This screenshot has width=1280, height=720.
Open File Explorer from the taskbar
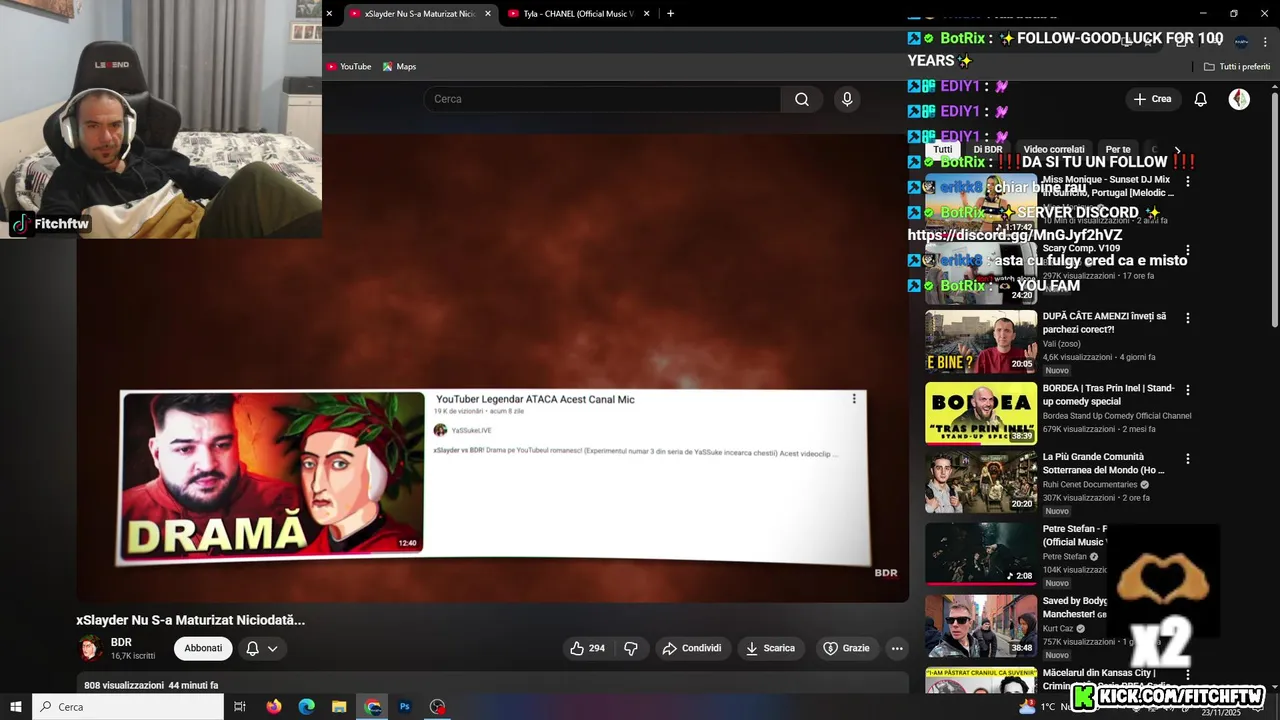coord(339,707)
